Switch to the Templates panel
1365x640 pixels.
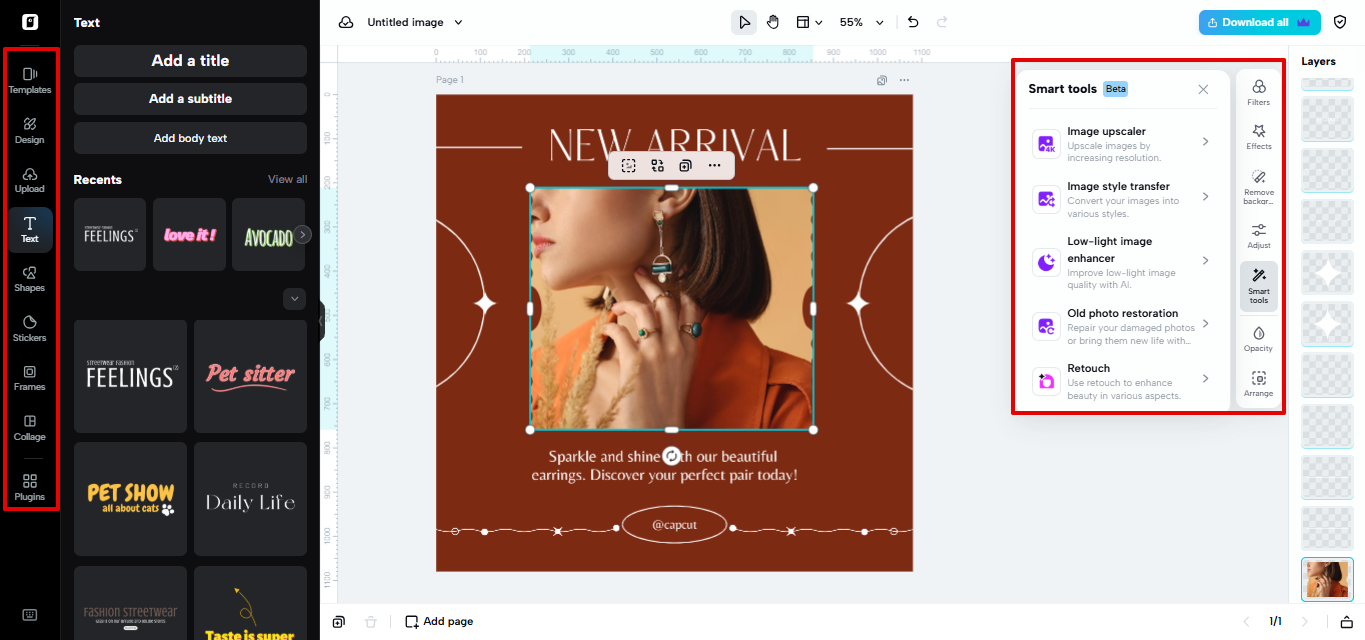[x=30, y=79]
